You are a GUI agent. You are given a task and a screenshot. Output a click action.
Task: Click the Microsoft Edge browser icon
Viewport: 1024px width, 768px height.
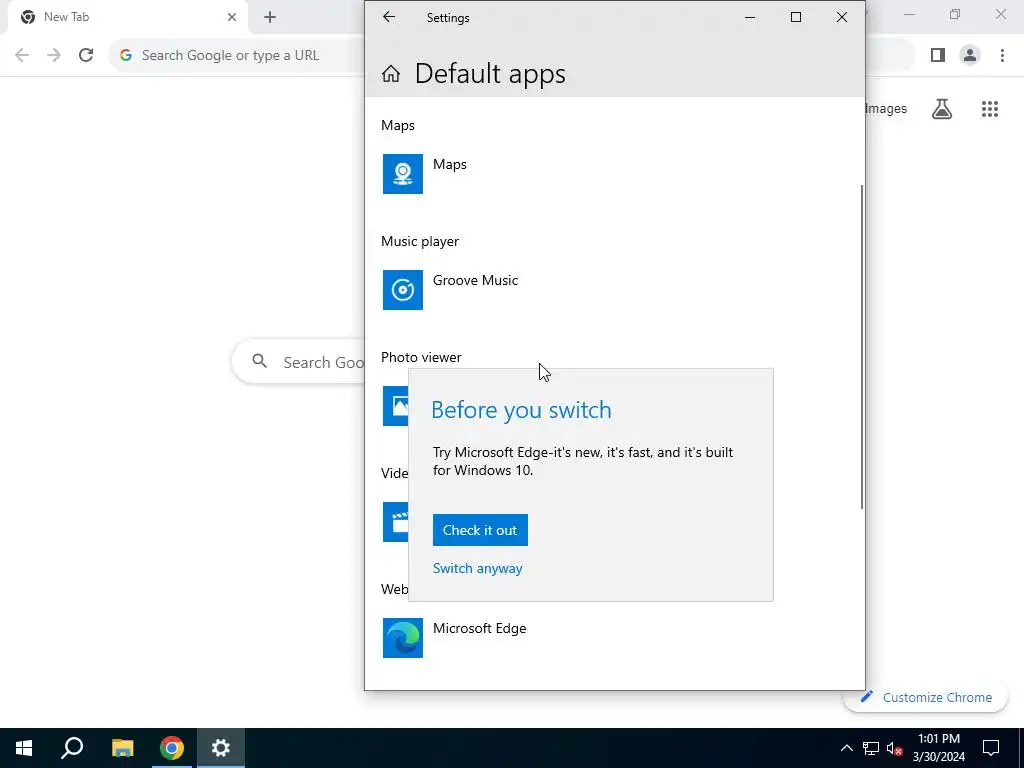click(402, 638)
